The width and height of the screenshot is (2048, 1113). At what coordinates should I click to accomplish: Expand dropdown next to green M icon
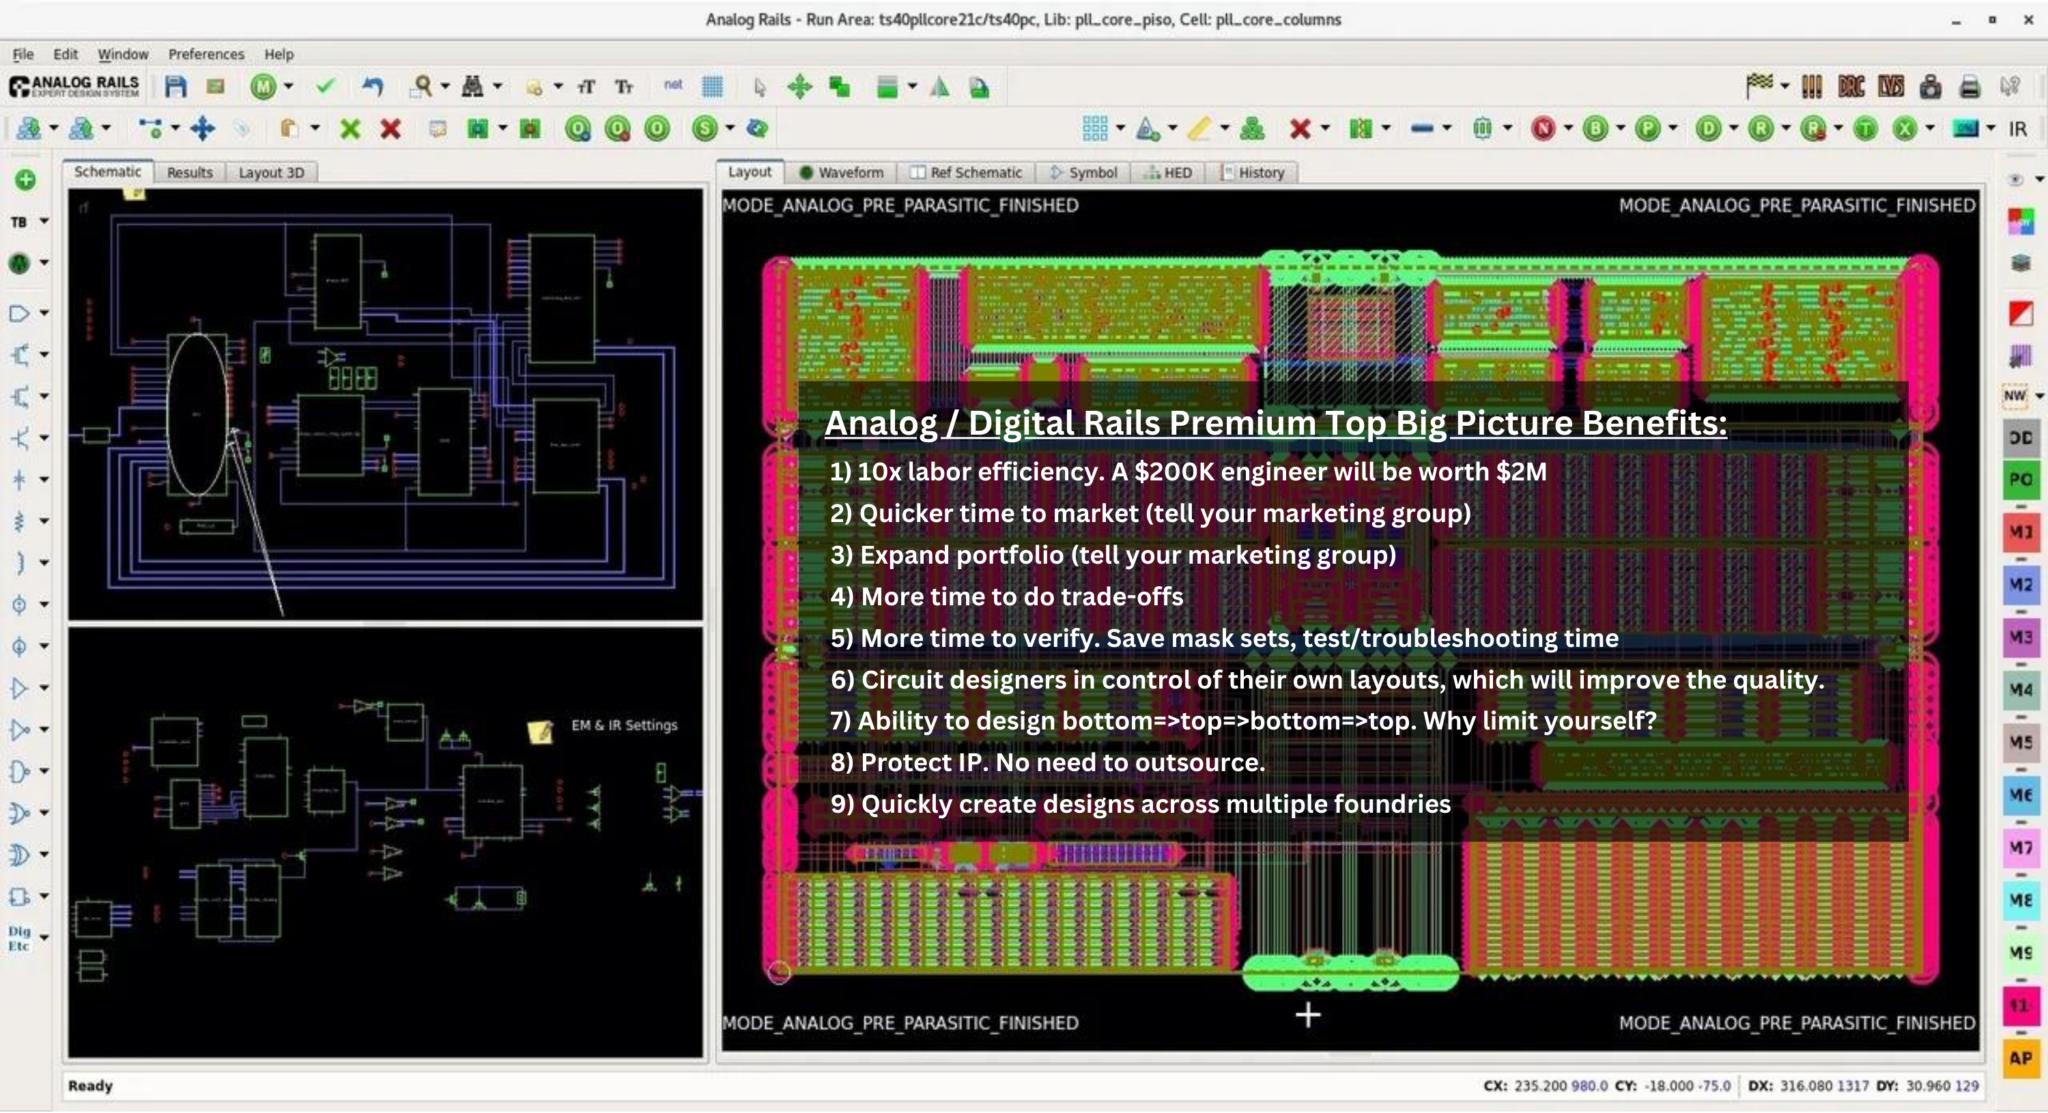coord(288,87)
